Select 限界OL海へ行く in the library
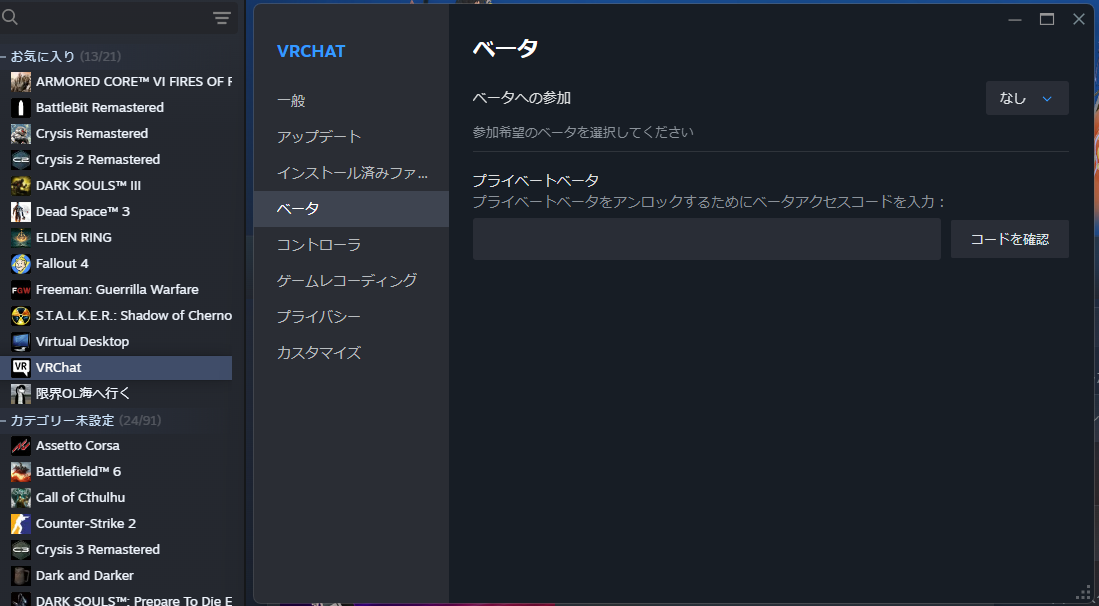The image size is (1099, 606). point(116,393)
